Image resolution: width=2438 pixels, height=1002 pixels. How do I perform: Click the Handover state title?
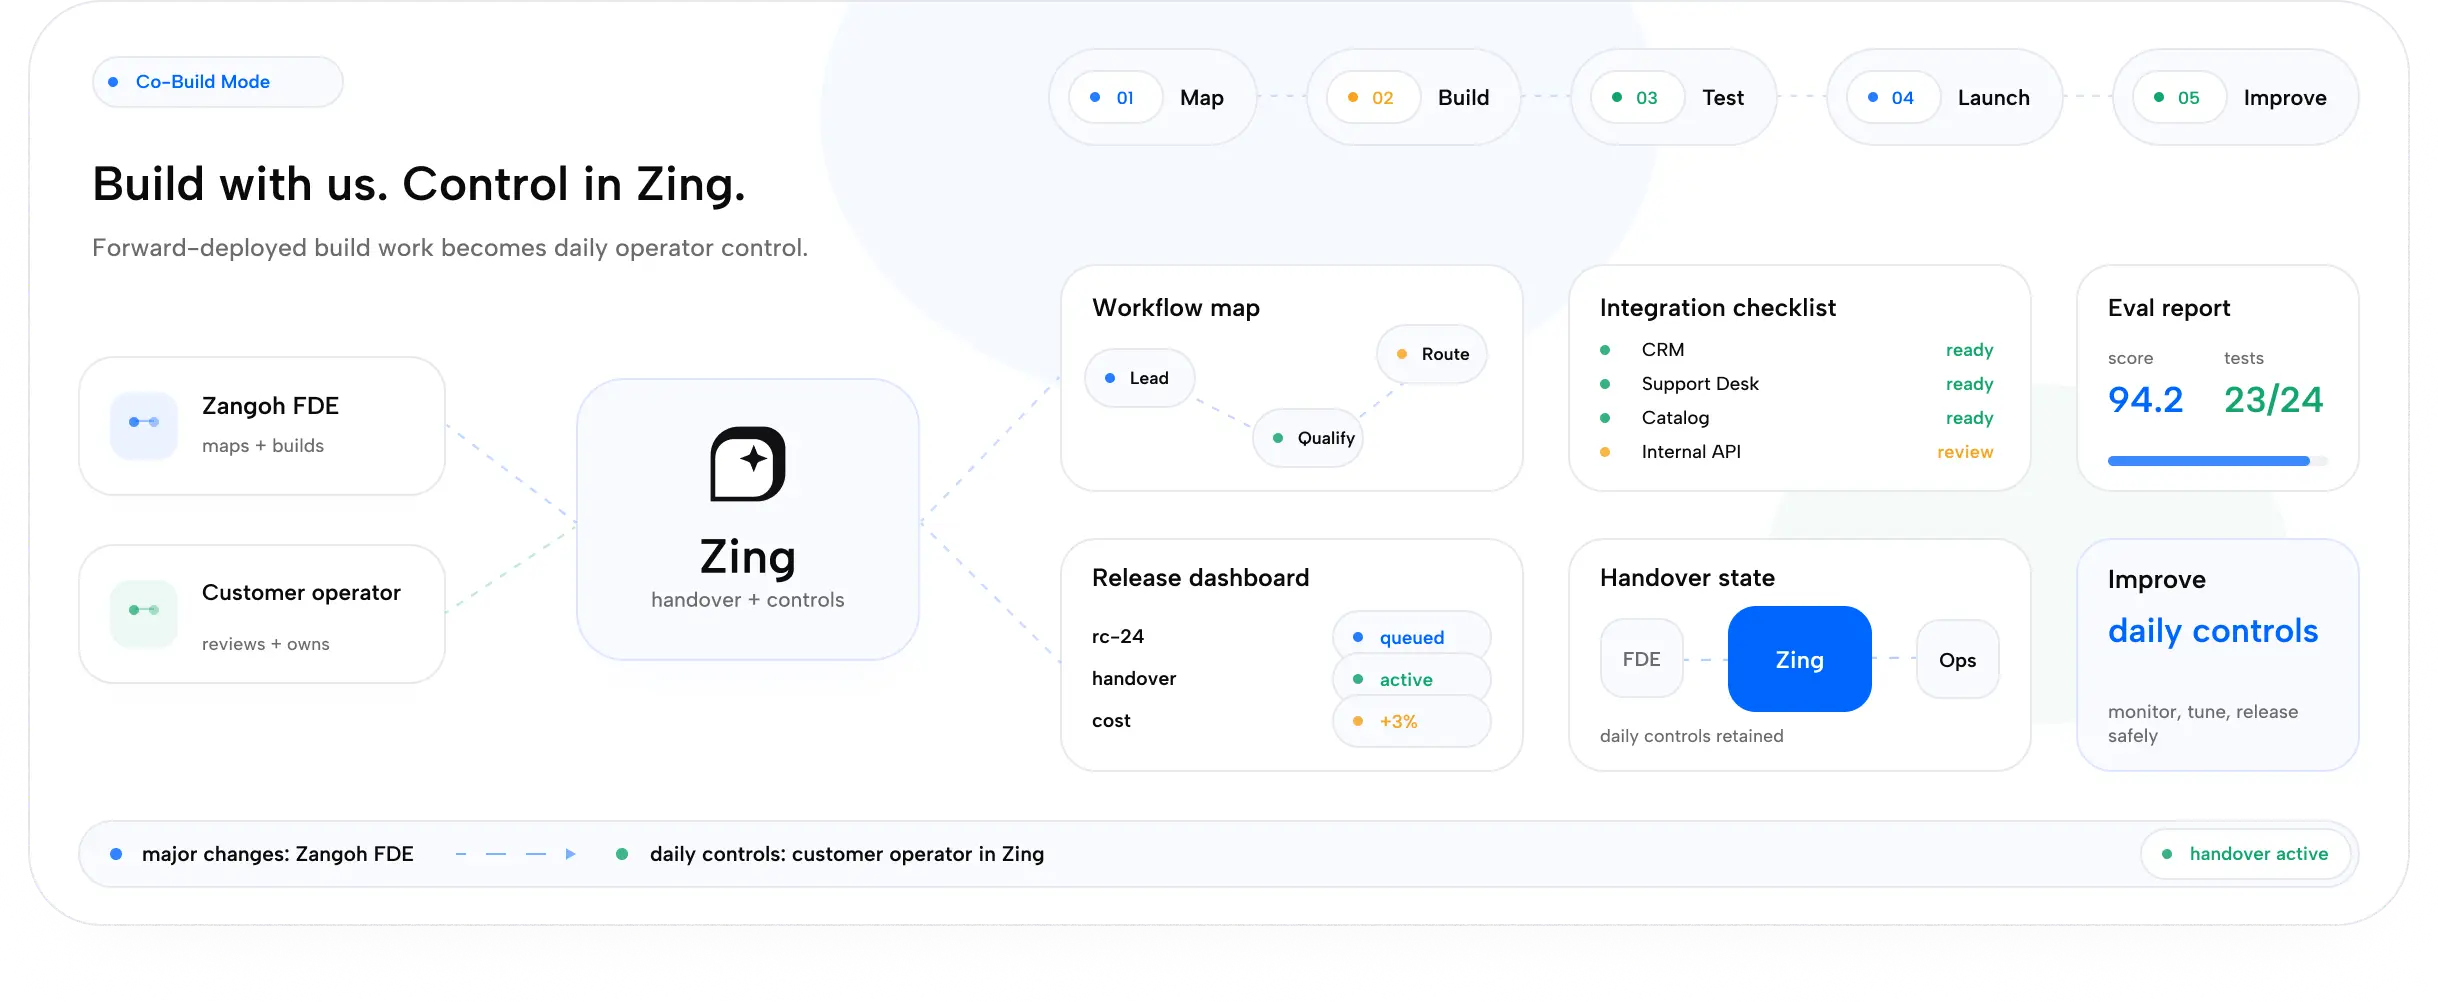(x=1687, y=578)
